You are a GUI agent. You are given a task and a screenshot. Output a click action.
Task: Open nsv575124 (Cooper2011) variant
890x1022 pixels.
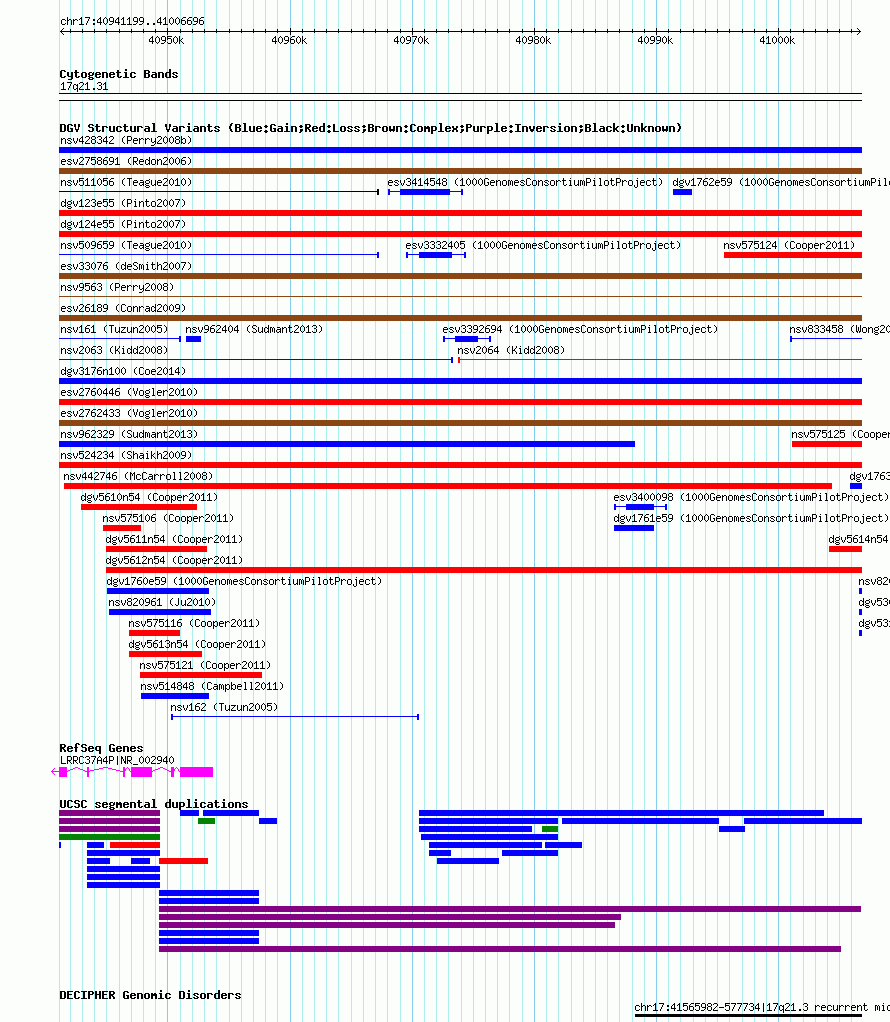tap(789, 245)
